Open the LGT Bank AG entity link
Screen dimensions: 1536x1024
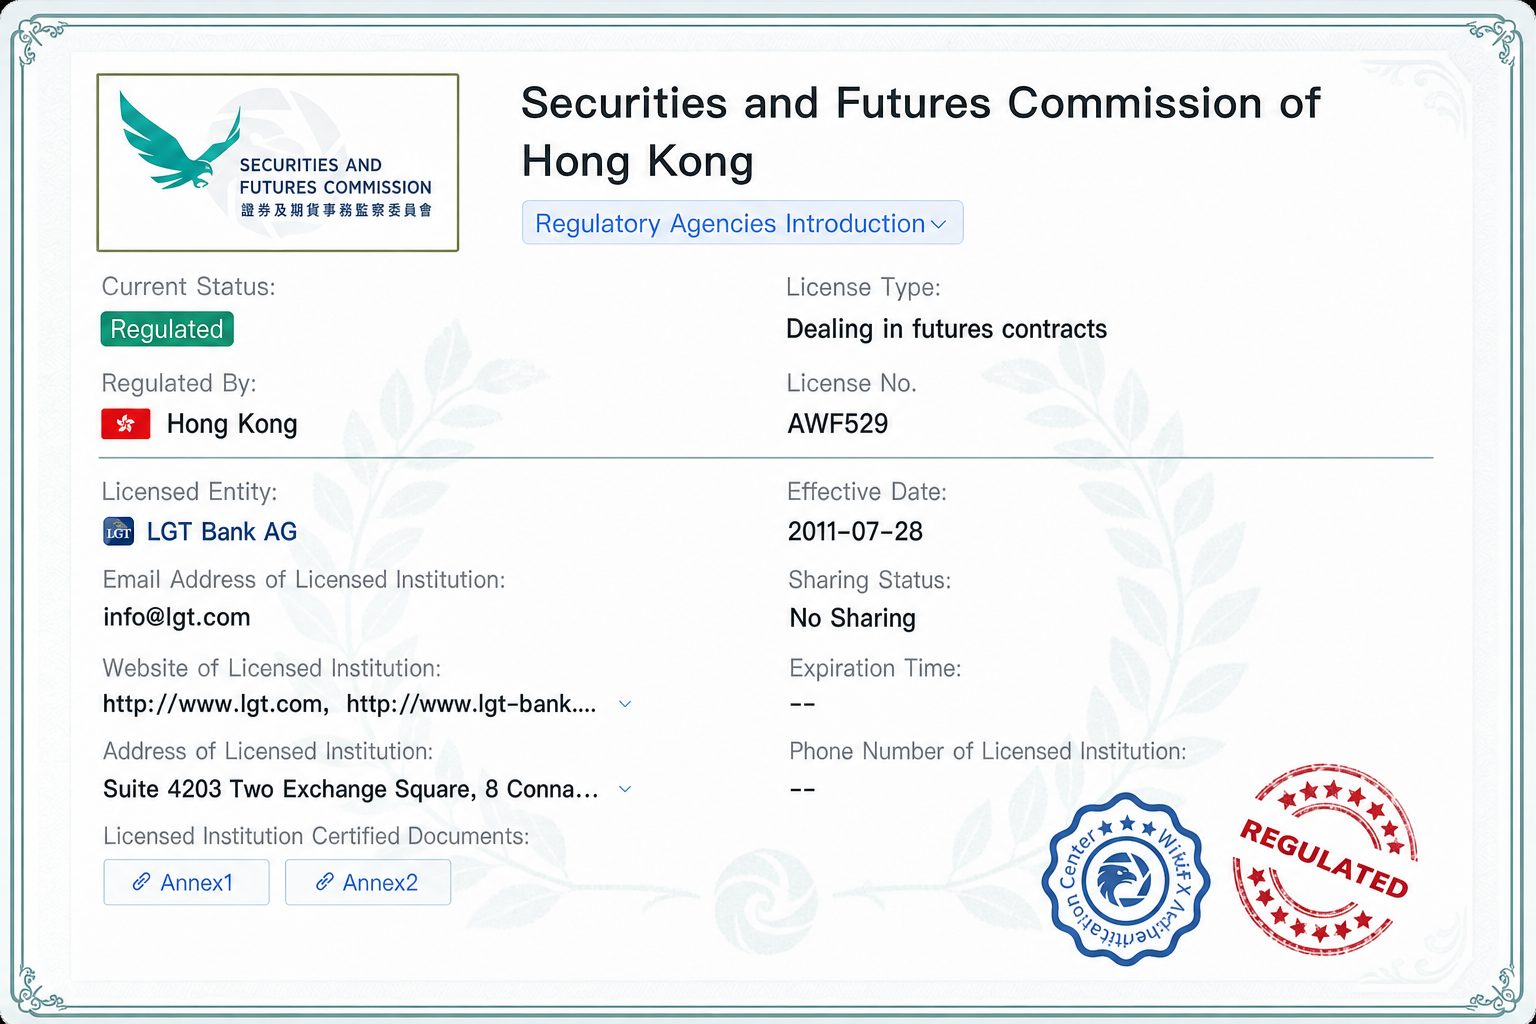tap(222, 532)
